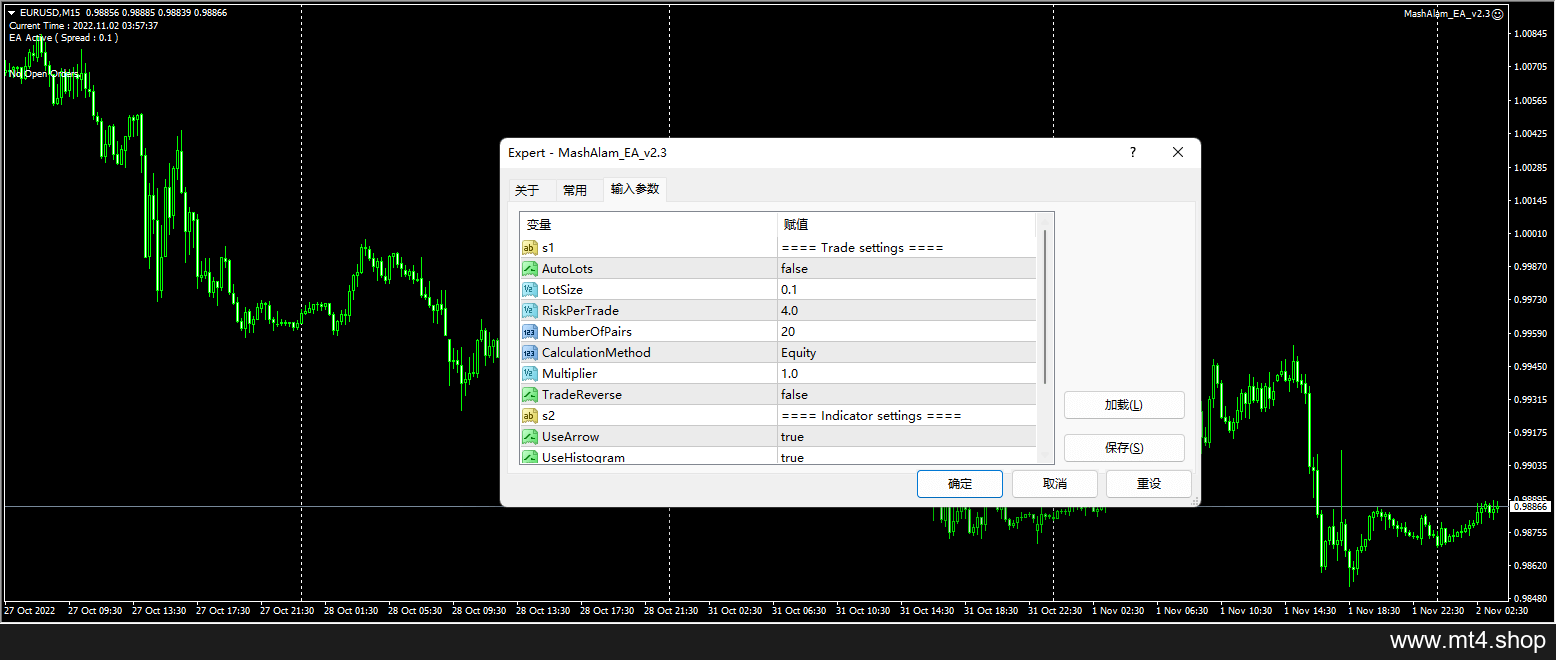
Task: Click the 1.00845 price scale label
Action: 1531,34
